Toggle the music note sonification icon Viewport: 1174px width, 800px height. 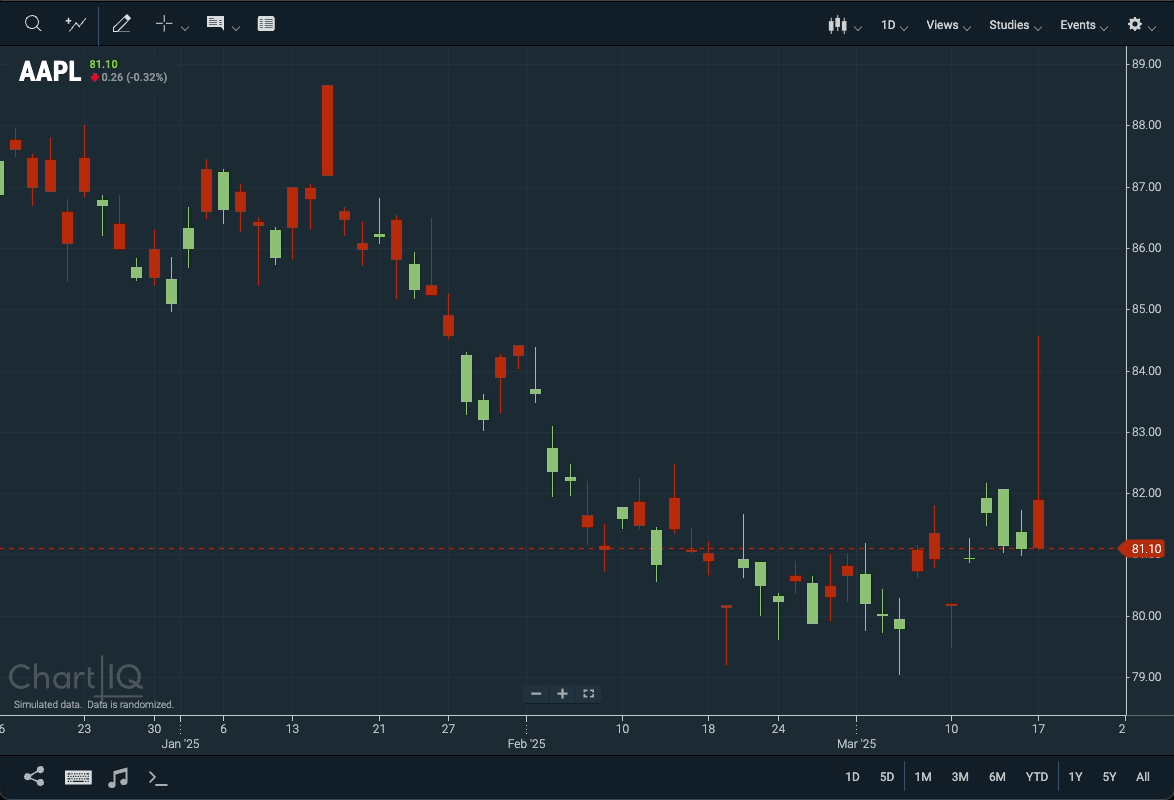(x=118, y=778)
